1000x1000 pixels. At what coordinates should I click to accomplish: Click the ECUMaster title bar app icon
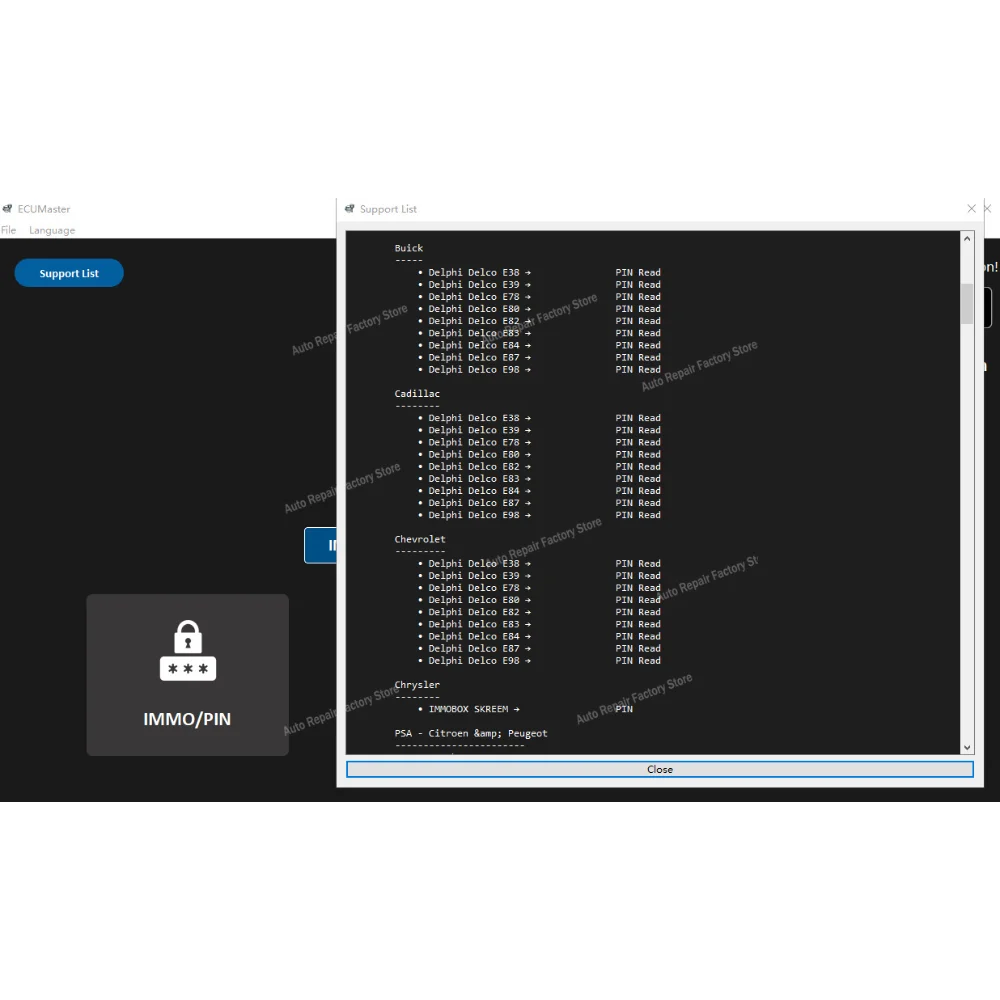(8, 209)
